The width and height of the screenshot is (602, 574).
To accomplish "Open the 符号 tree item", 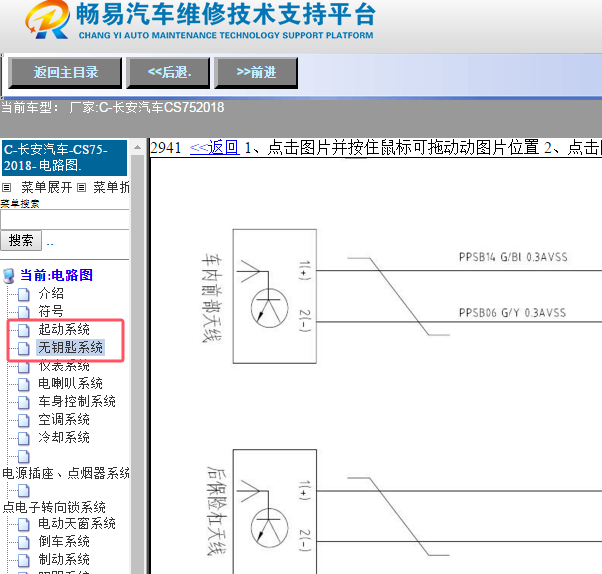I will tap(51, 311).
